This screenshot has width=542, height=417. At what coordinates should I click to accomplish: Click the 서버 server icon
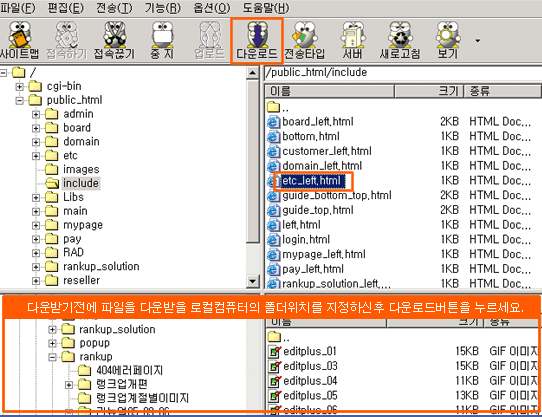pos(352,40)
